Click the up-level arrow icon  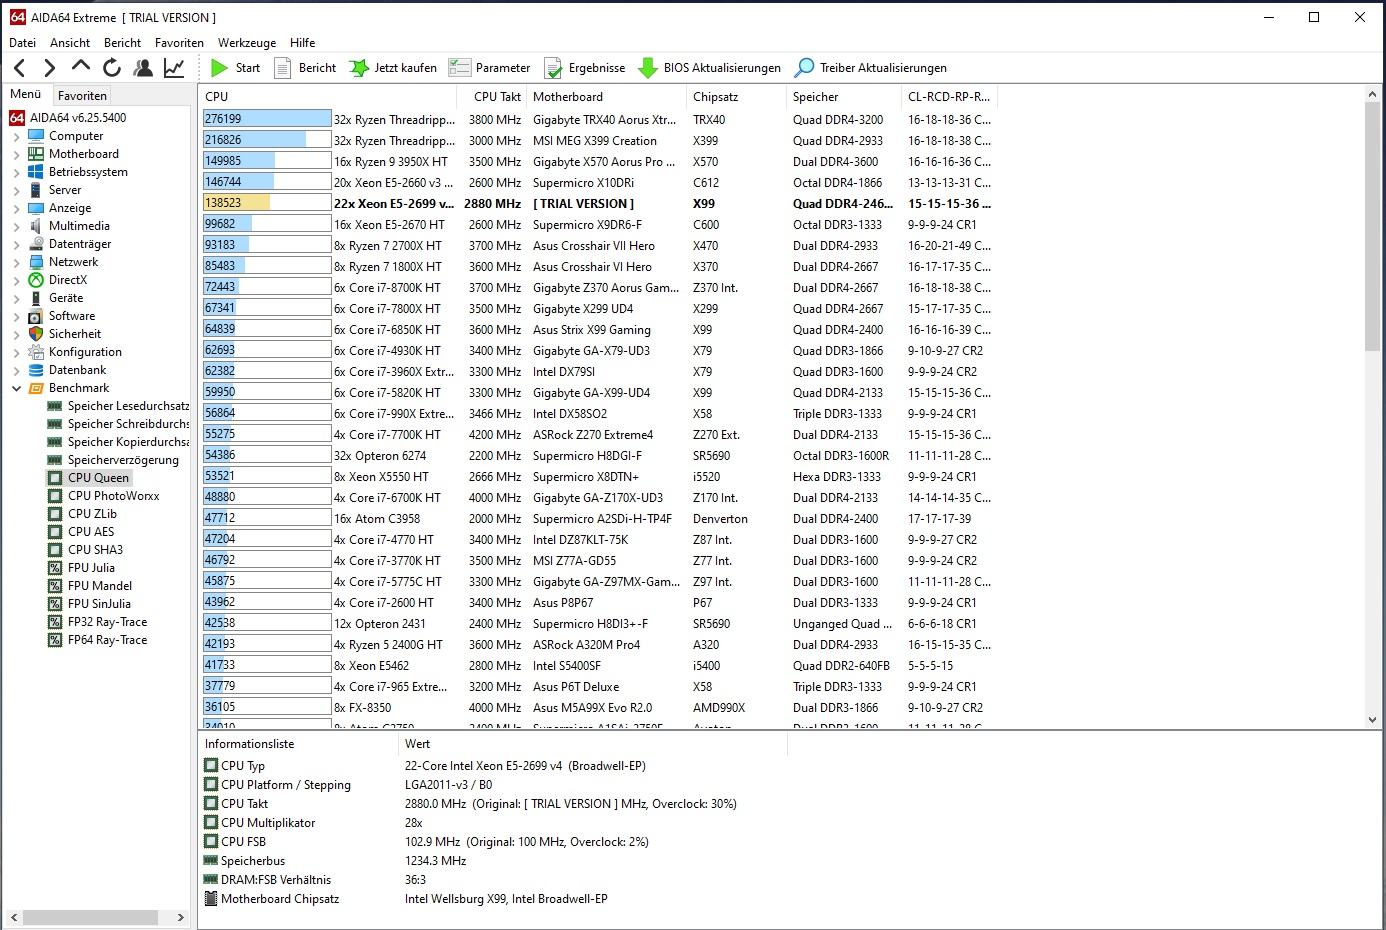click(81, 67)
